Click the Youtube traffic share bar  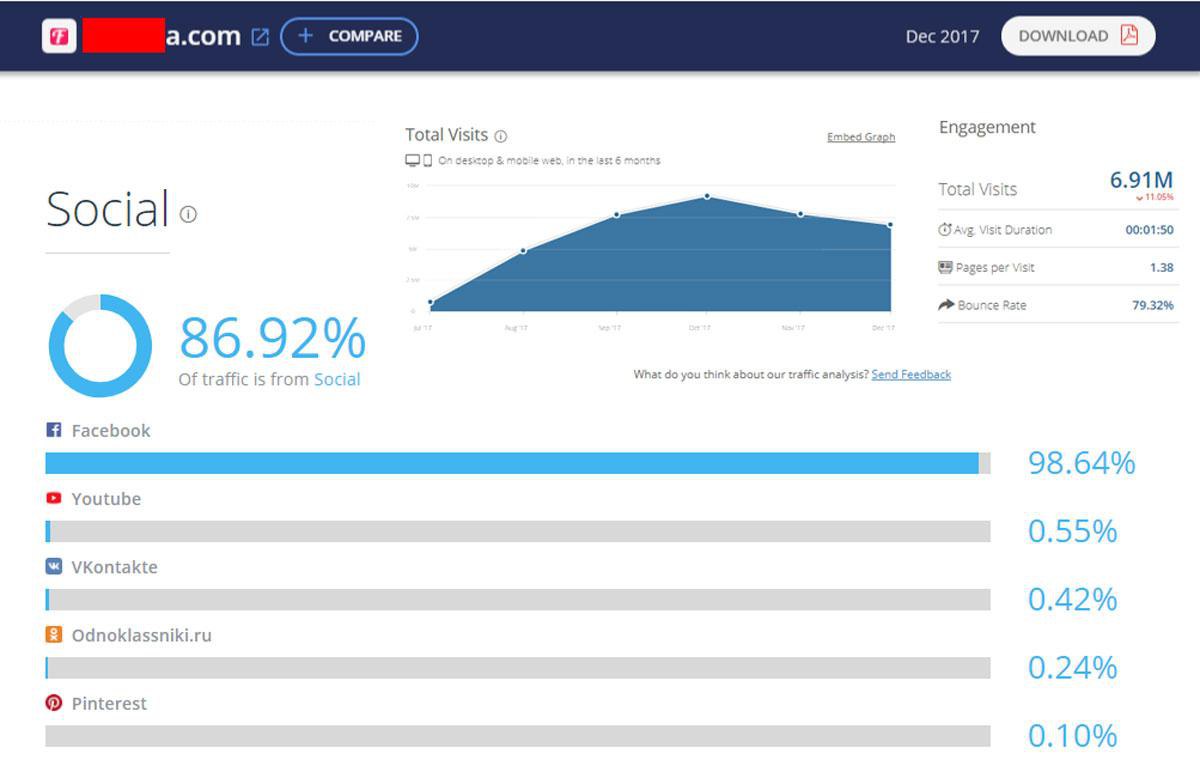pos(518,531)
